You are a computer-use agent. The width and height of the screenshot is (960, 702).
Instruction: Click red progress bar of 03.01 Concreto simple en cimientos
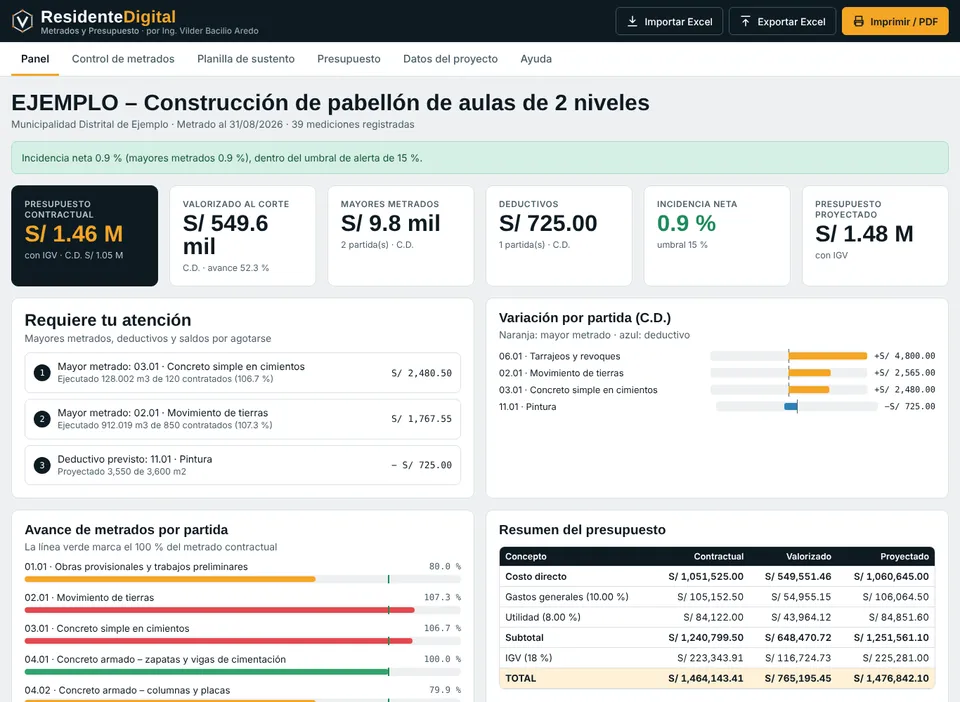tap(218, 641)
